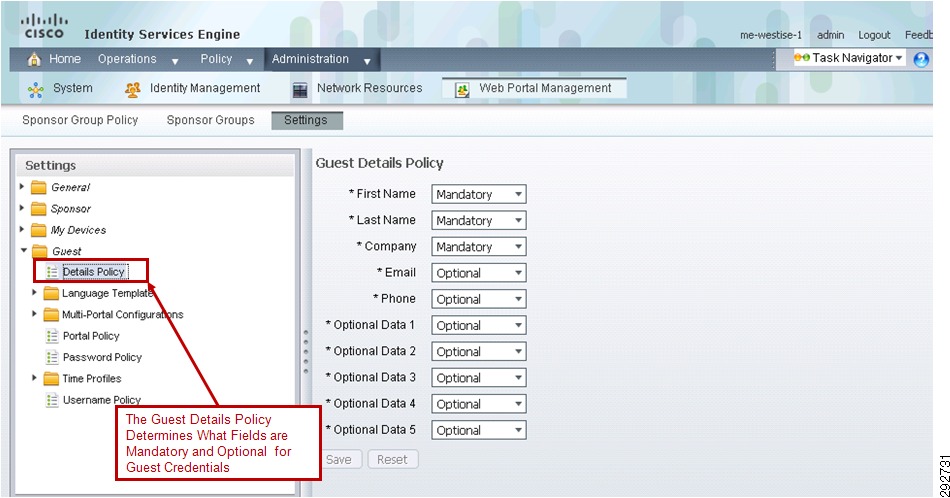Viewport: 950px width, 498px height.
Task: Expand the General tree node arrow
Action: tap(22, 187)
